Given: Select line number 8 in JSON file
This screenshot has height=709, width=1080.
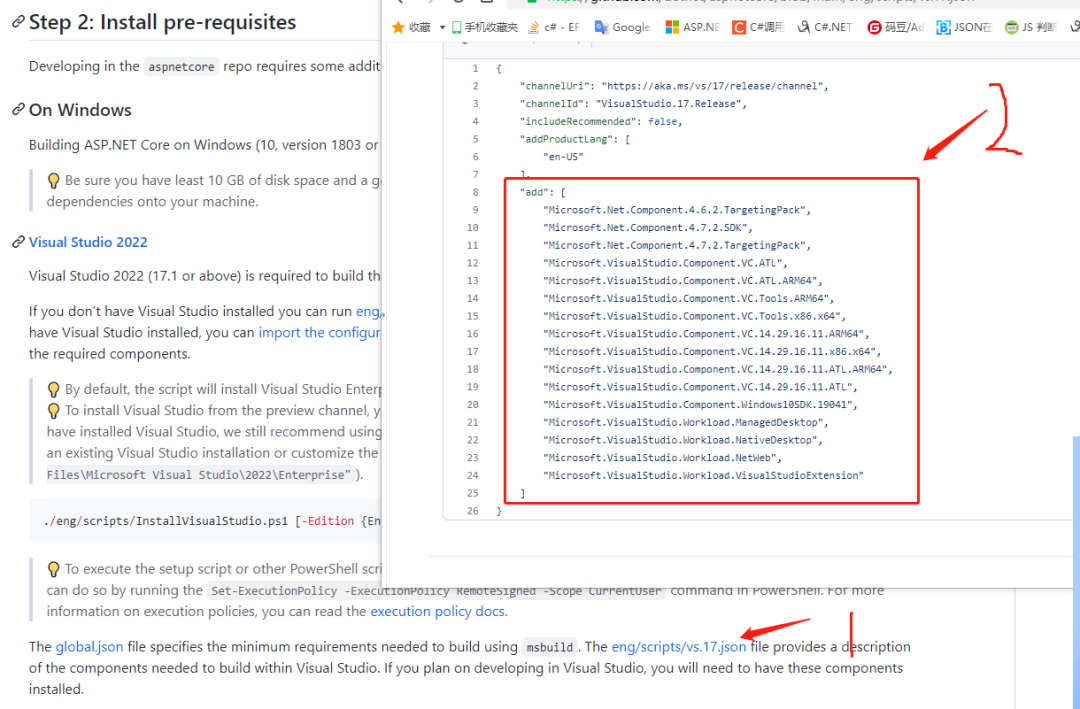Looking at the screenshot, I should point(475,192).
